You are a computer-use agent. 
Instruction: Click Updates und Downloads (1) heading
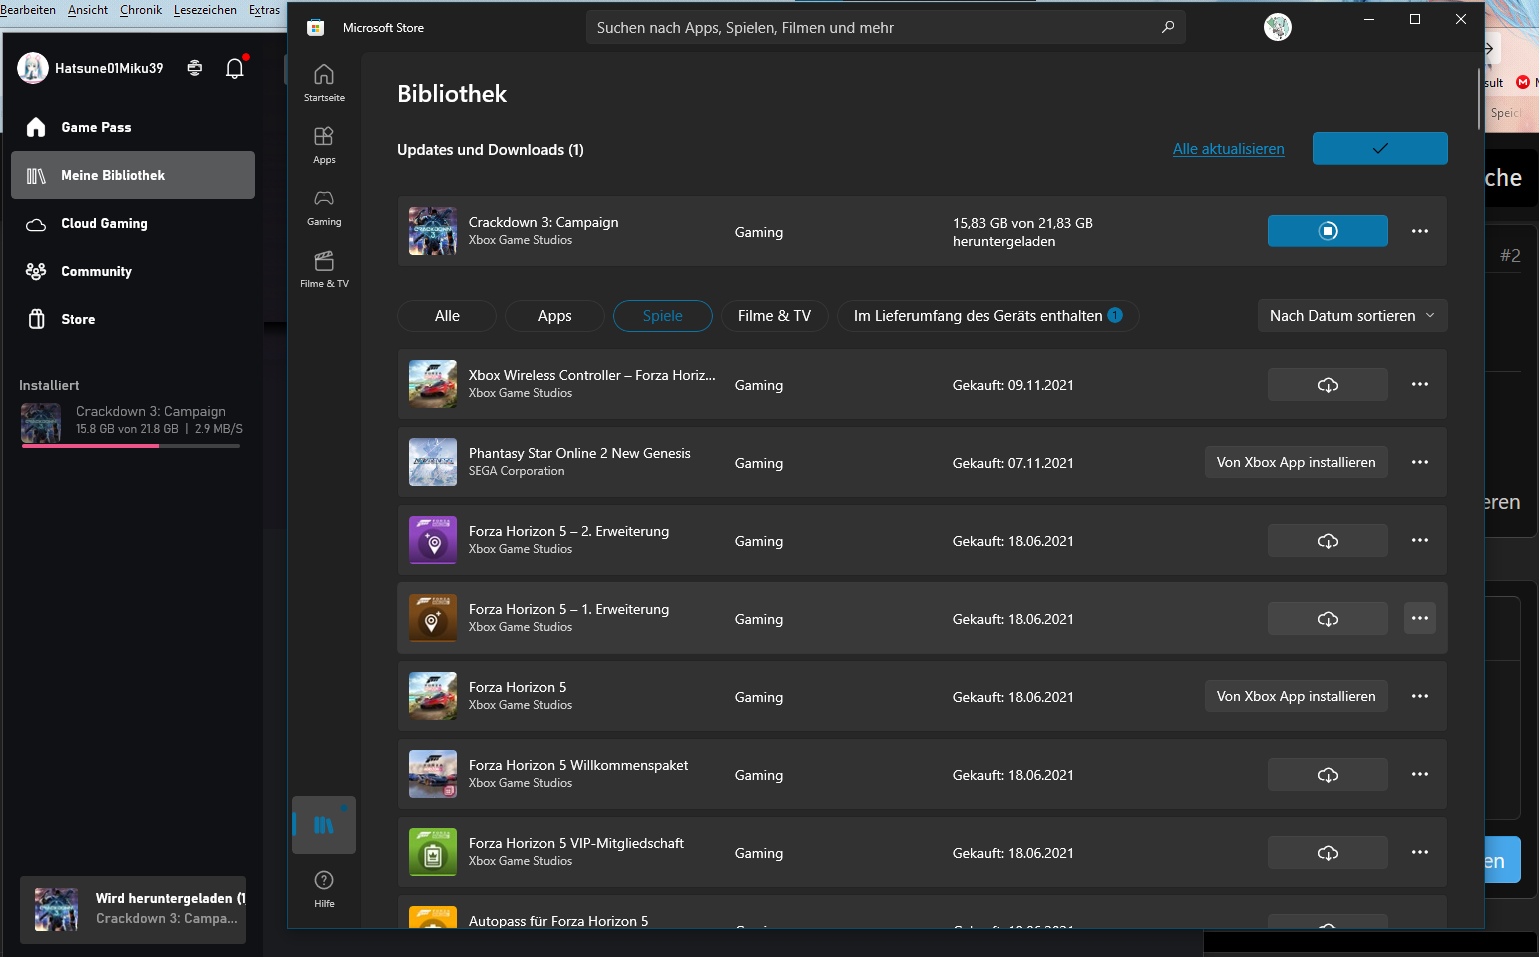[x=490, y=150]
